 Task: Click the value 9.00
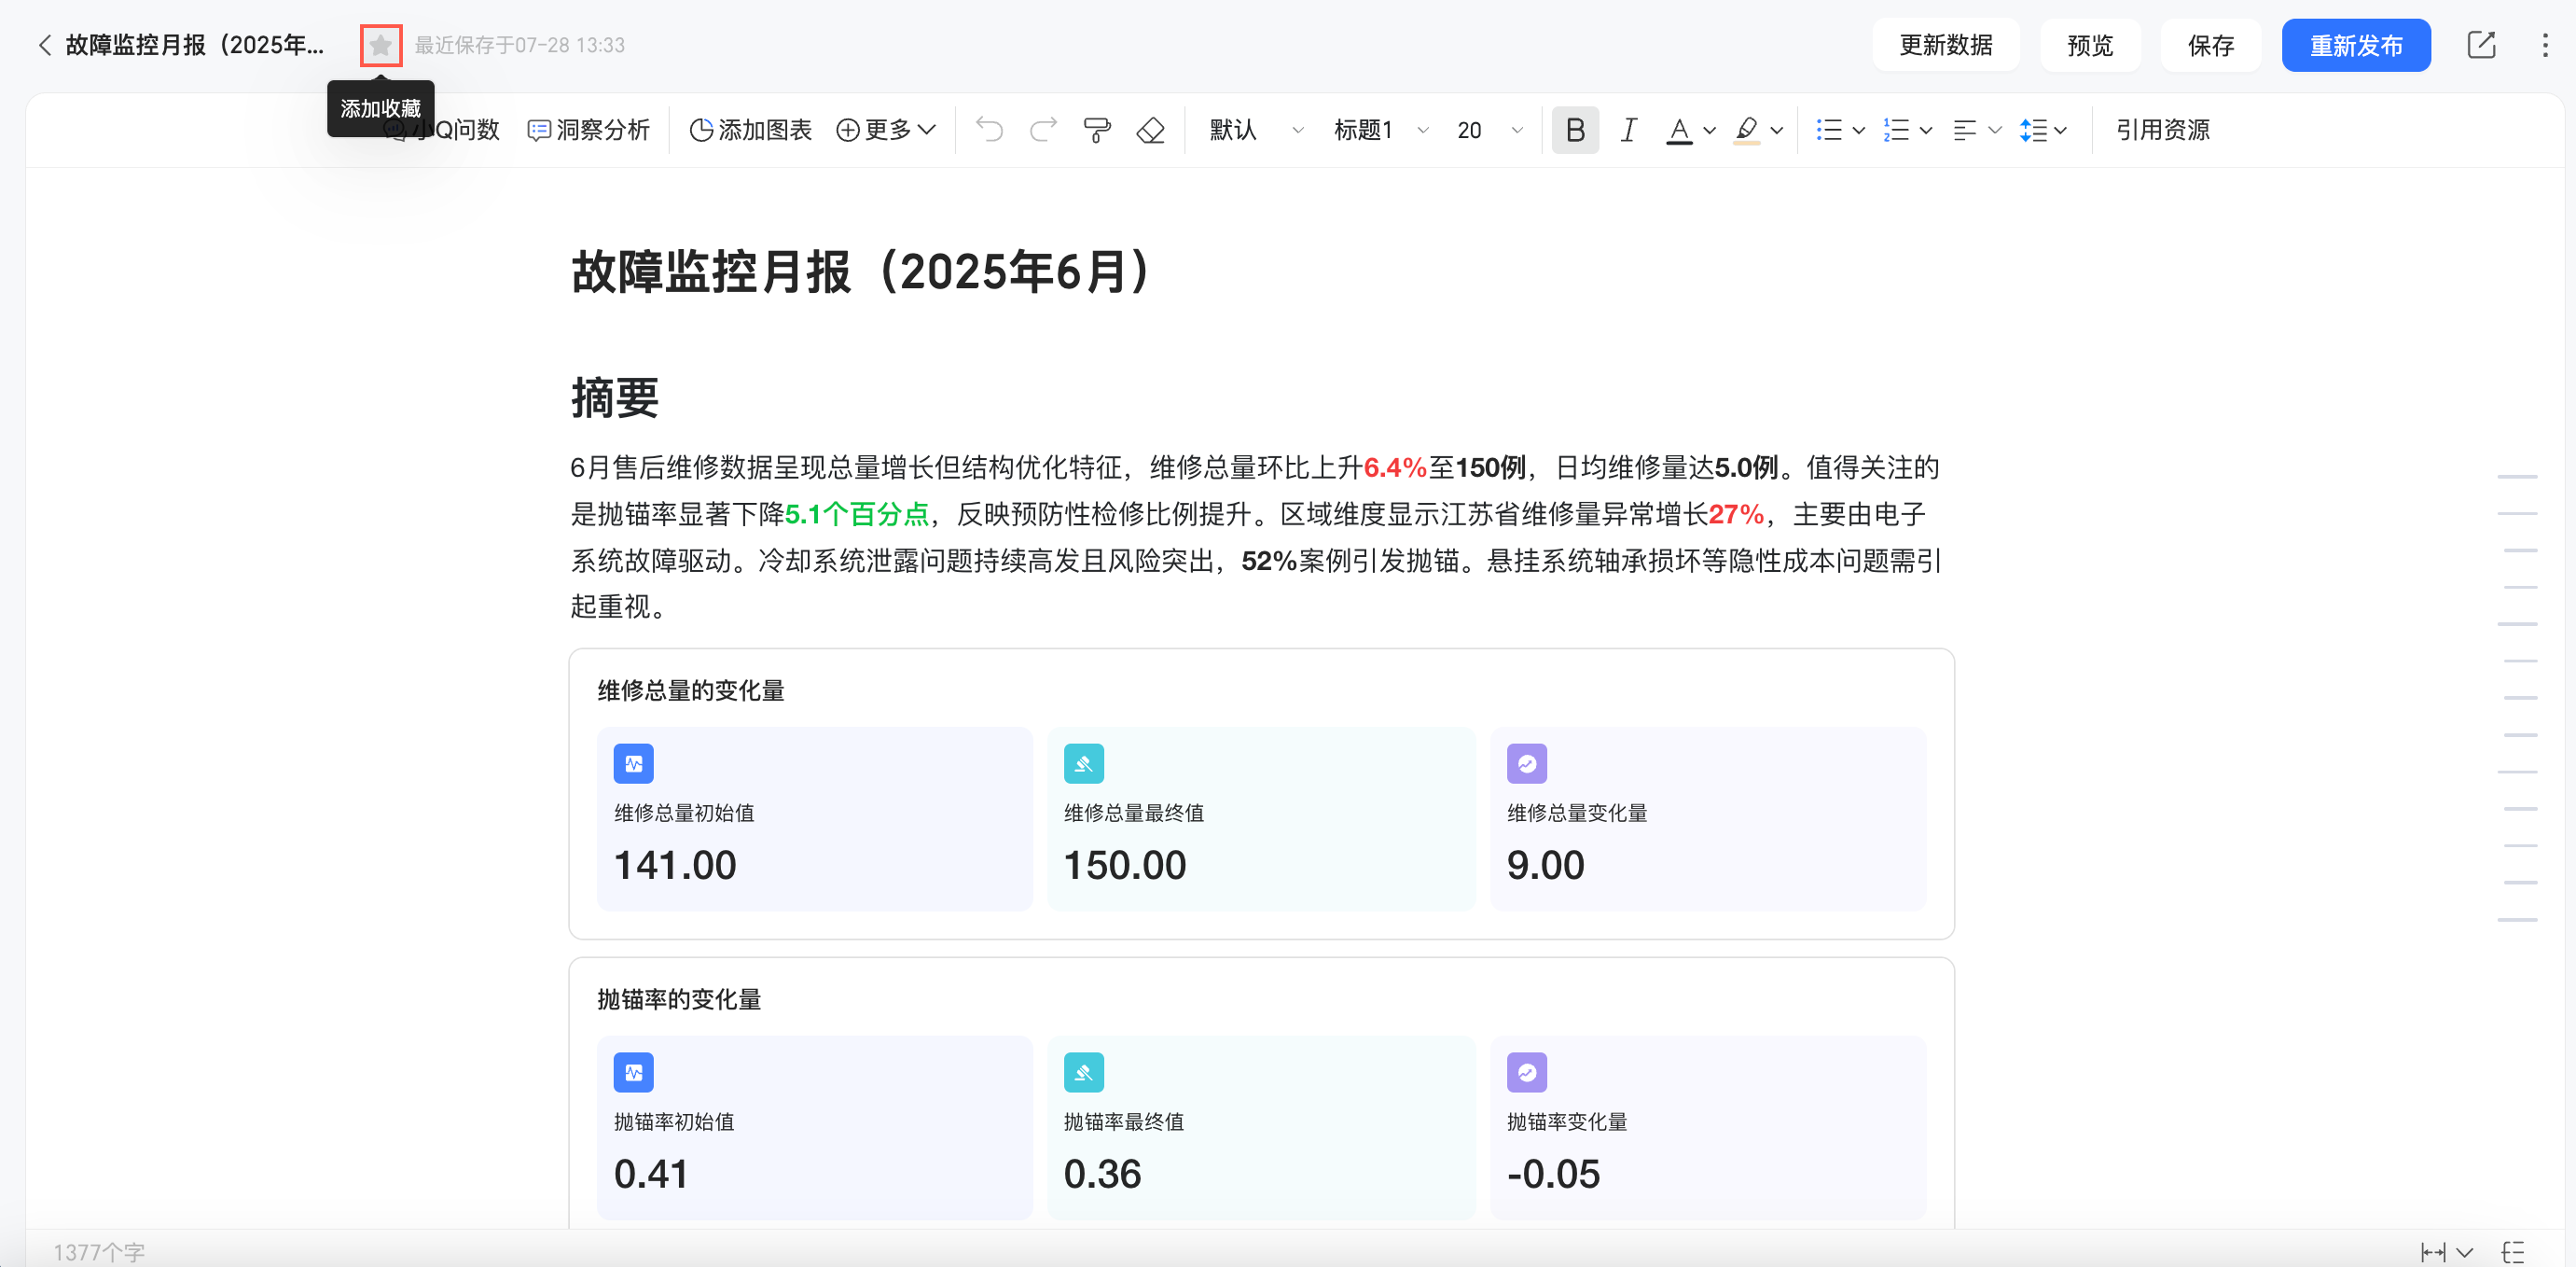coord(1545,865)
